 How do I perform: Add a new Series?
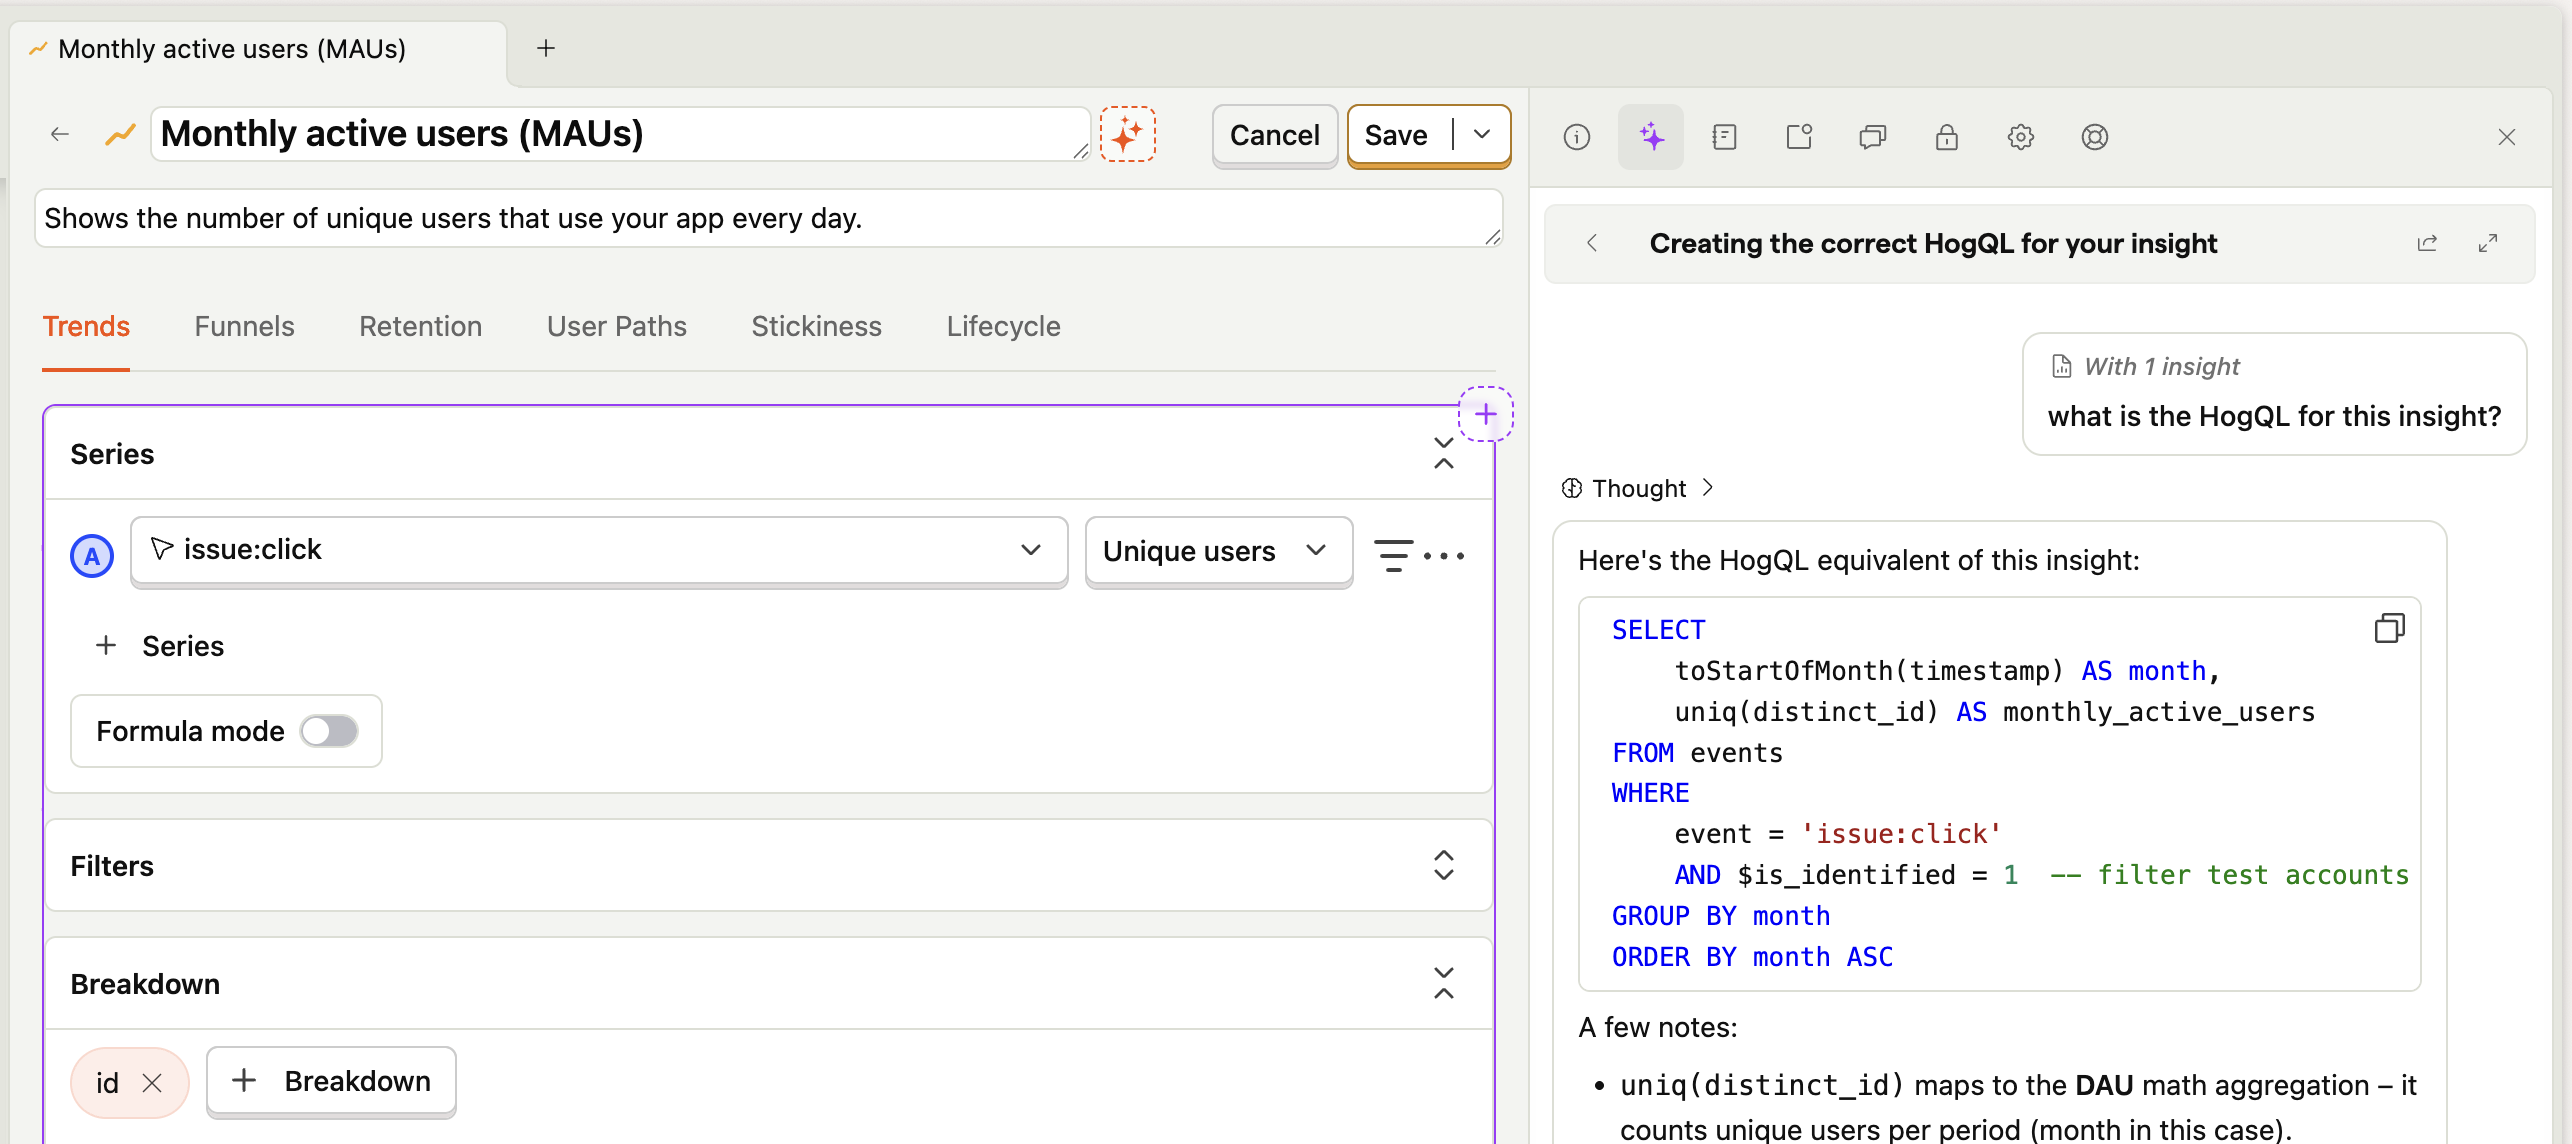(159, 646)
